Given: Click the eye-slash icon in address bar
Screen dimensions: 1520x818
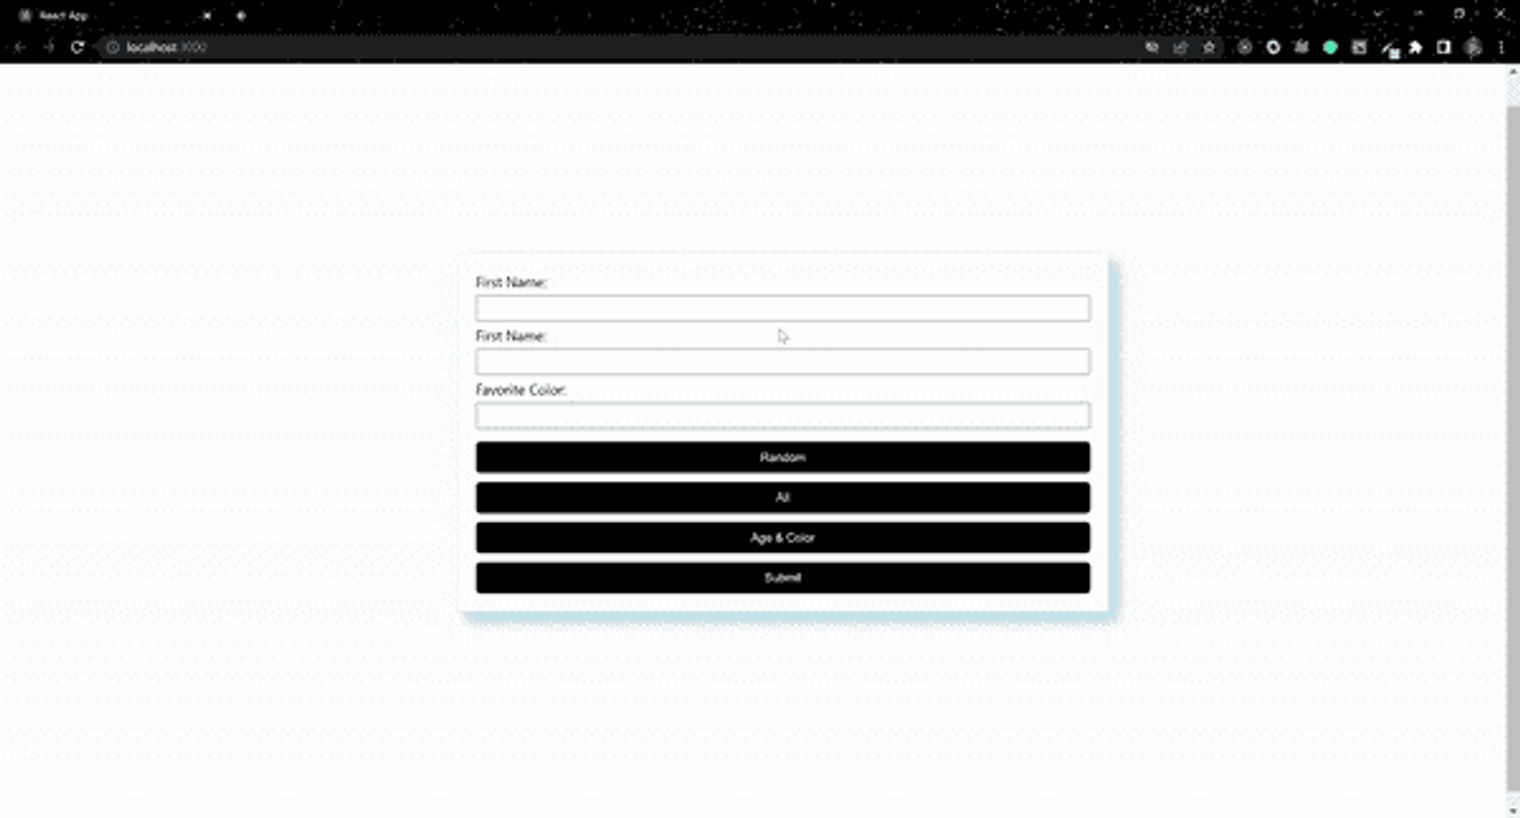Looking at the screenshot, I should tap(1152, 47).
